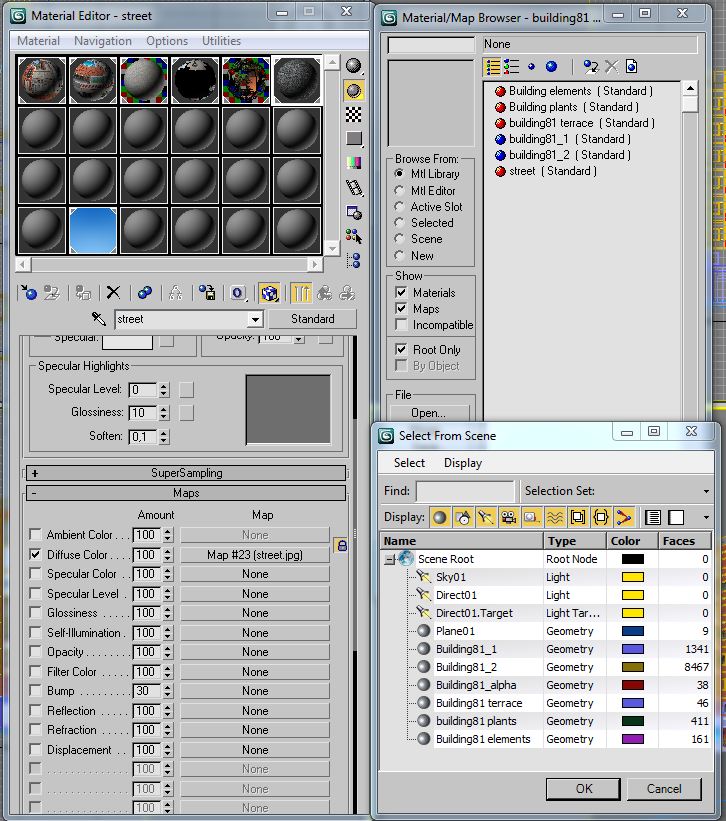Click the Sample UV Tiling icon
Image resolution: width=726 pixels, height=821 pixels.
(354, 138)
